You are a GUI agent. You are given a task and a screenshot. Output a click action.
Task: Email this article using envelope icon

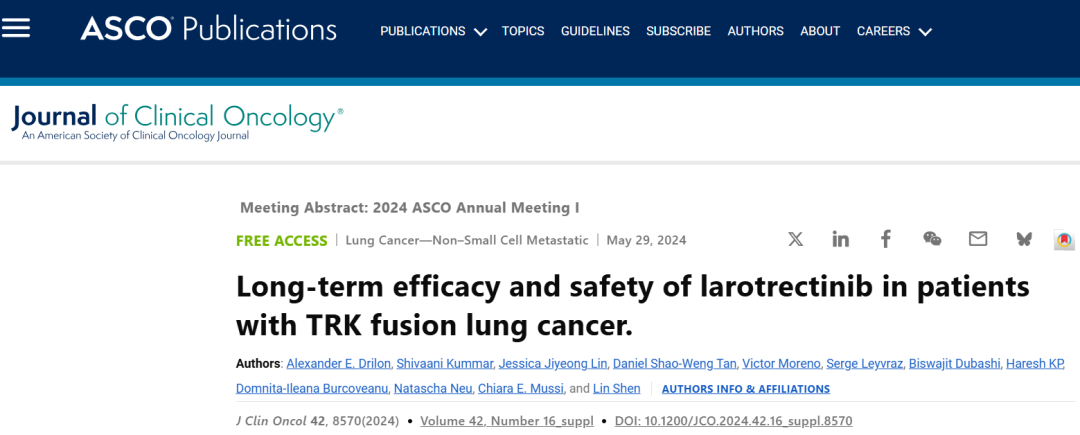pyautogui.click(x=977, y=240)
